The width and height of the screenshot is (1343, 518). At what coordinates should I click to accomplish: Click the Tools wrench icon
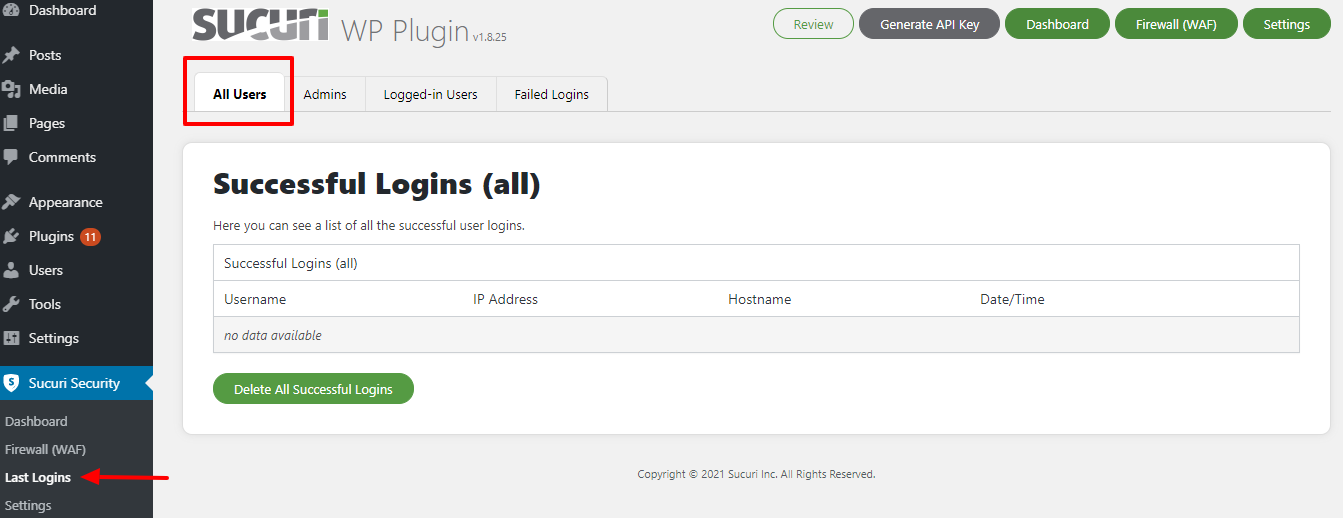11,304
